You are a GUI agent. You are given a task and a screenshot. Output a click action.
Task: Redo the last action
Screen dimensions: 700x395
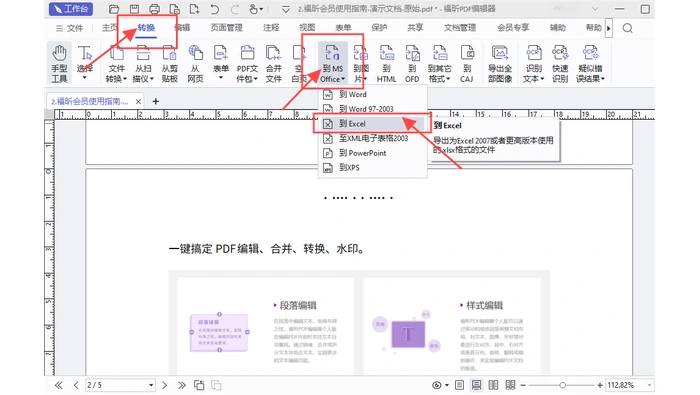[x=235, y=9]
